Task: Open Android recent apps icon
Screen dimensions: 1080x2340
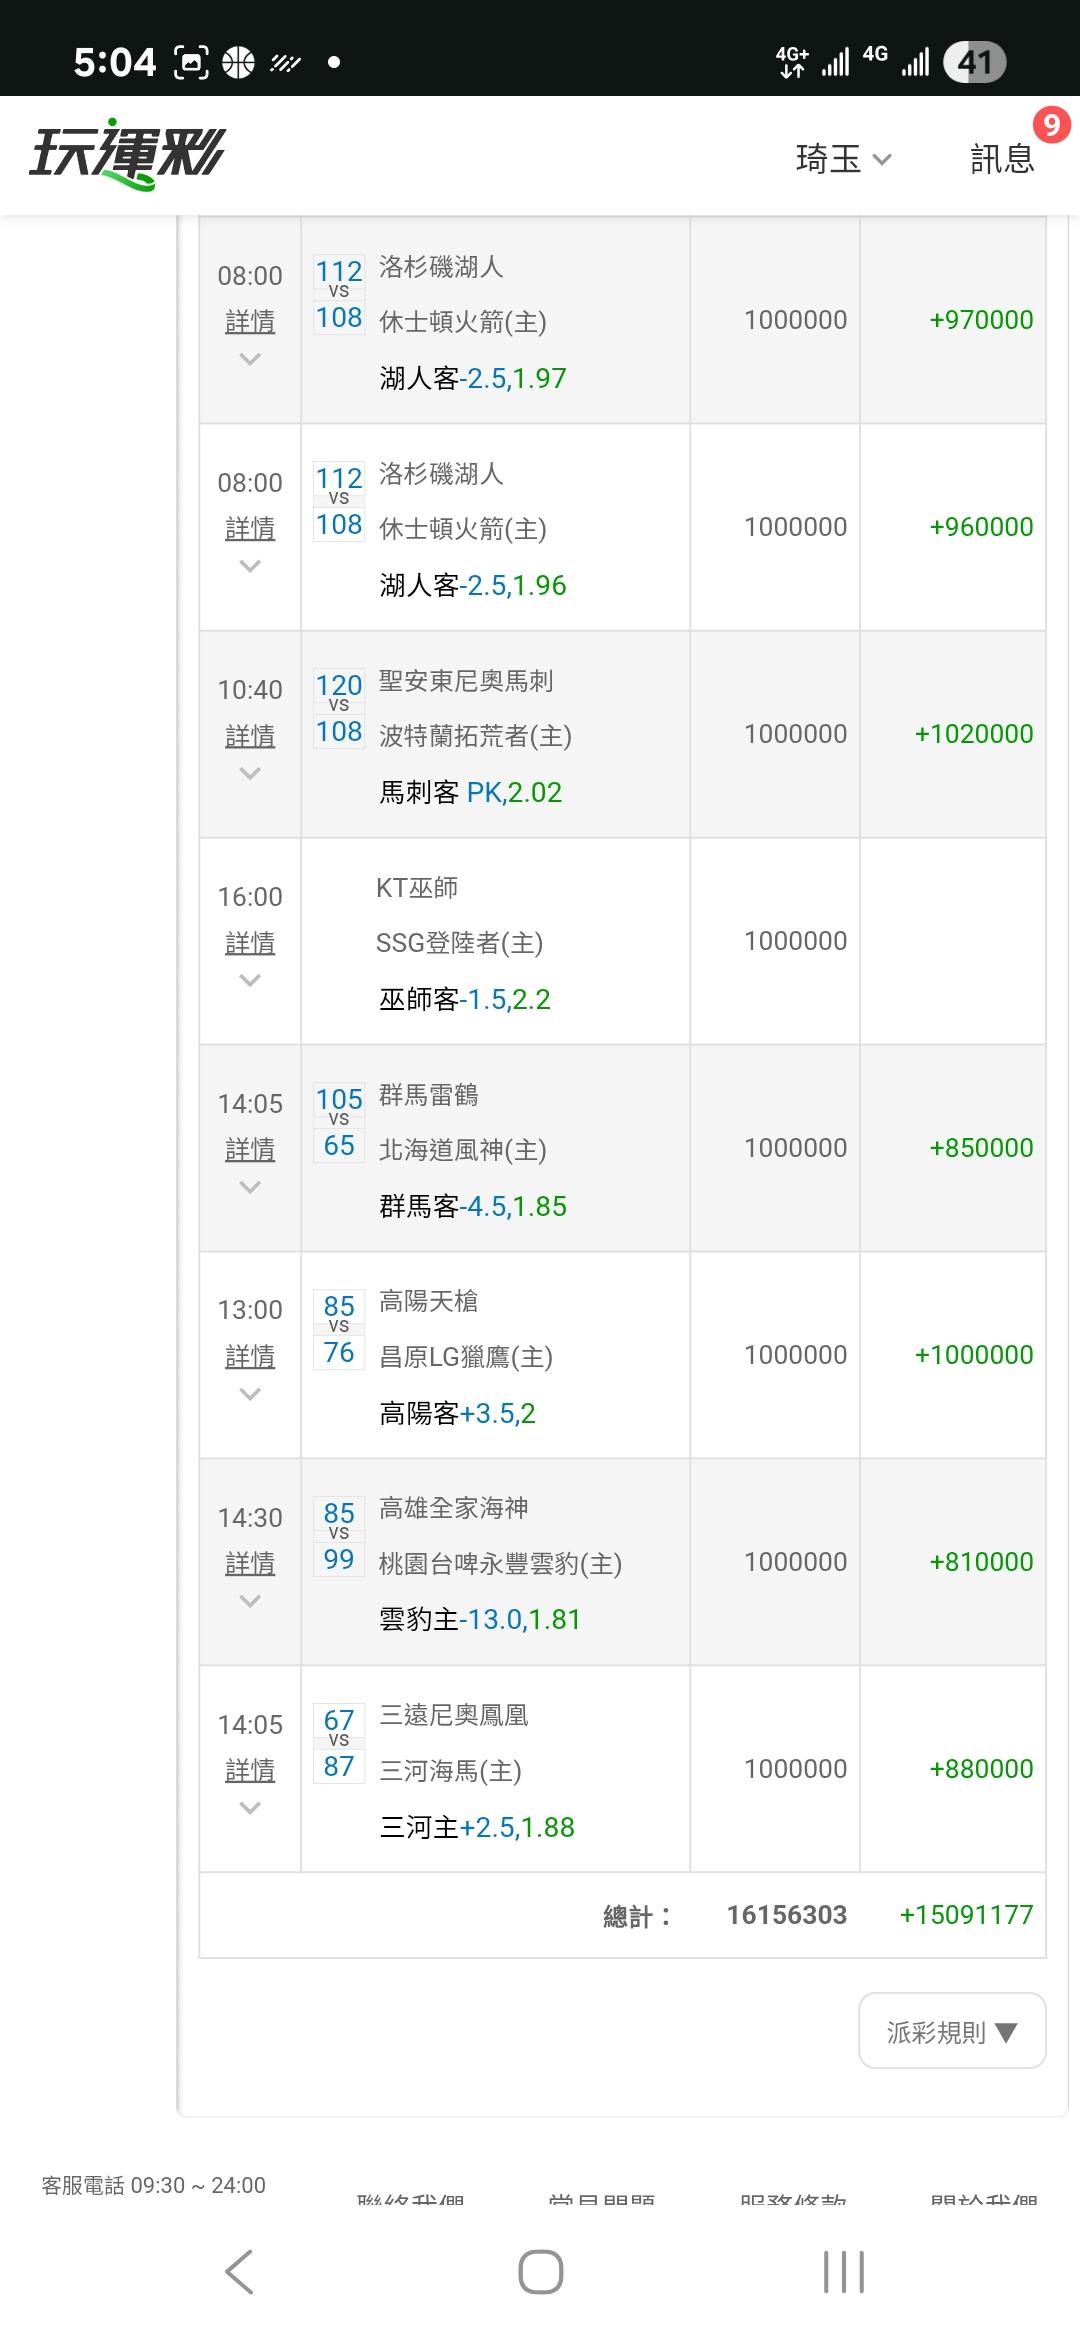Action: 843,2272
